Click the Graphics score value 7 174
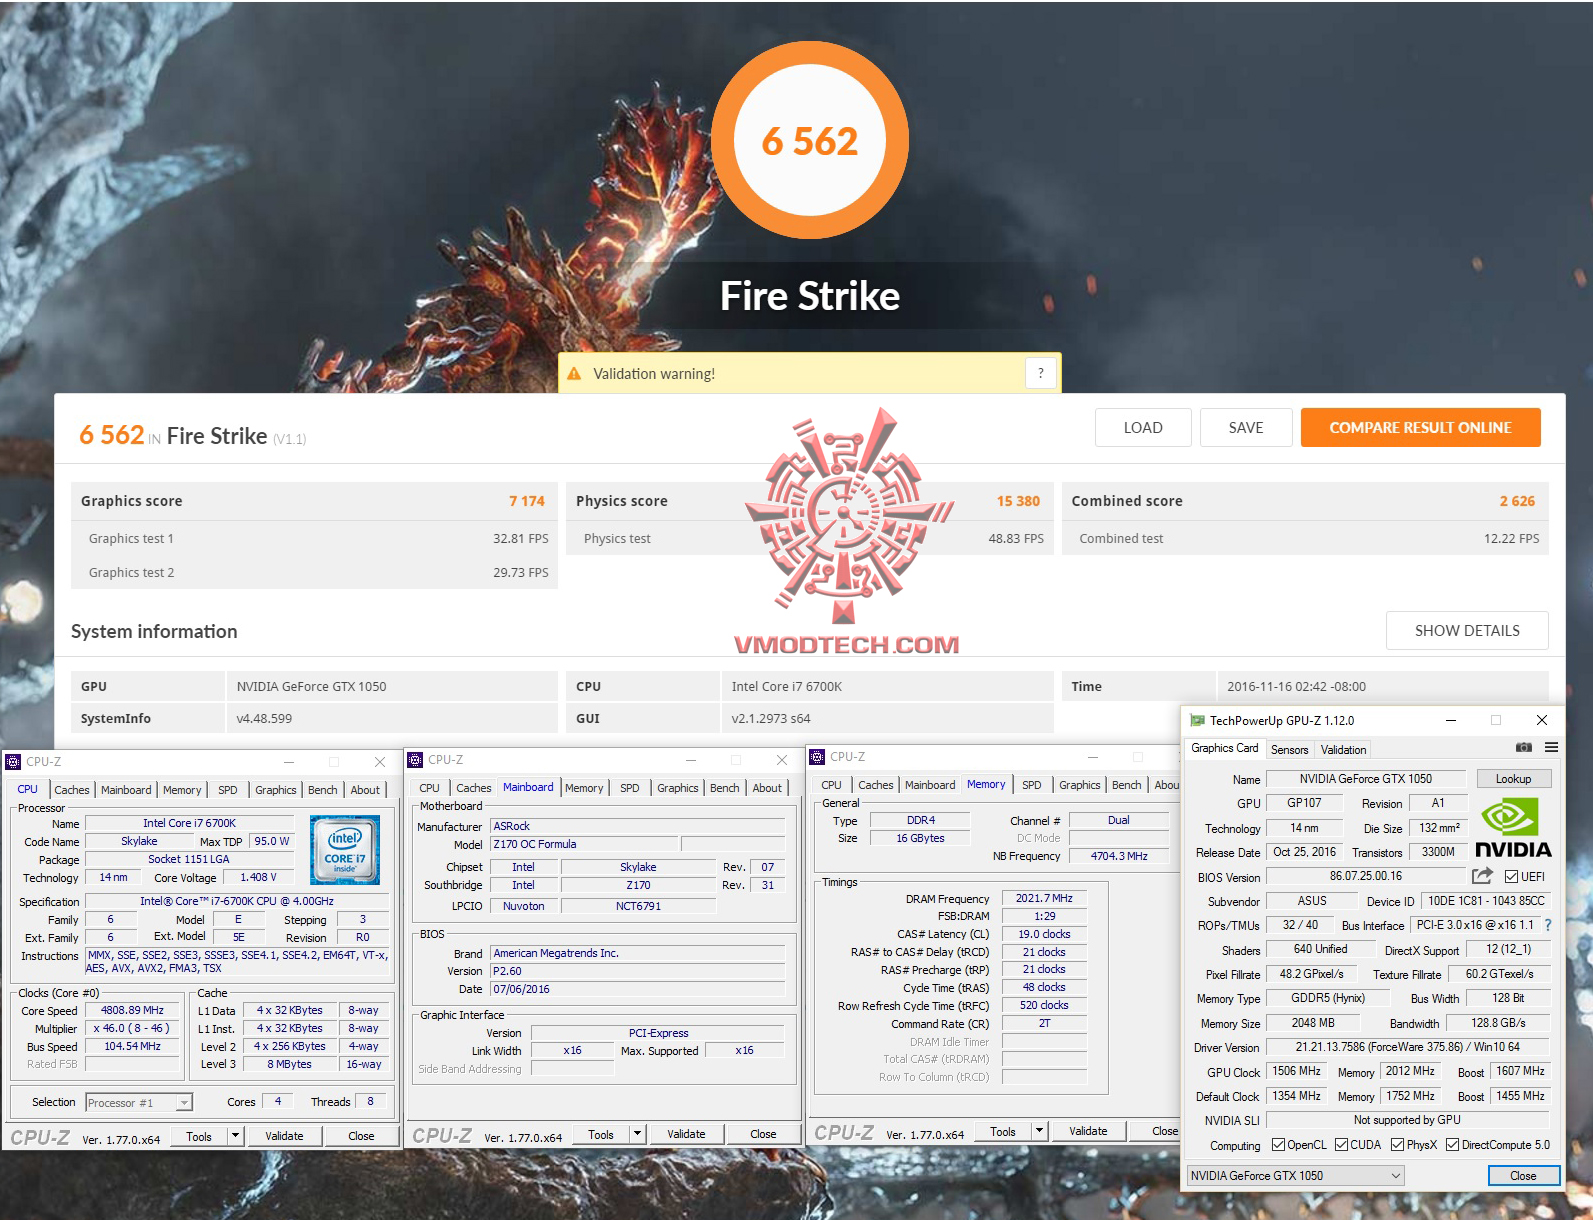The width and height of the screenshot is (1593, 1220). (527, 501)
